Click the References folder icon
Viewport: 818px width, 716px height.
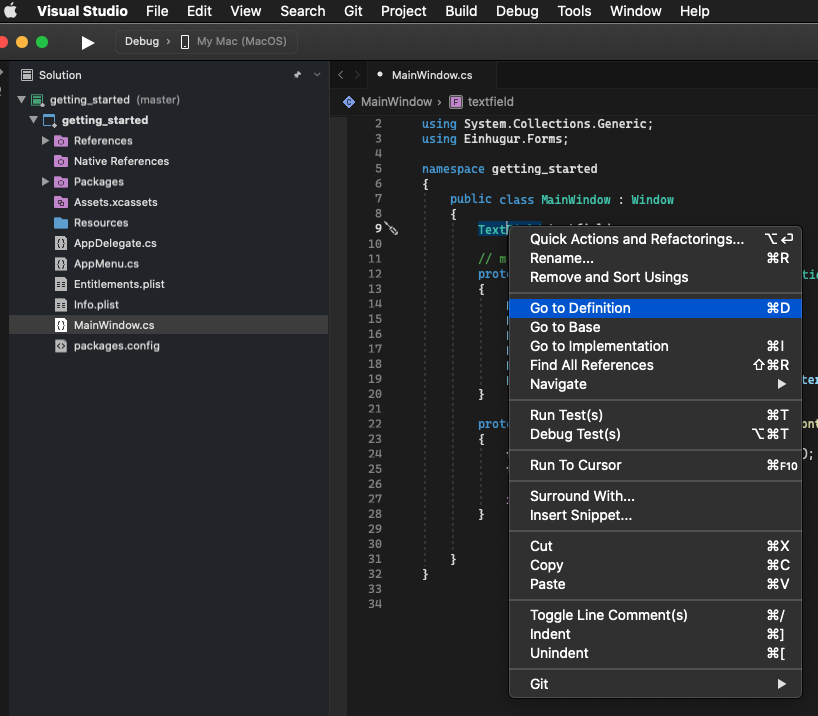click(61, 141)
